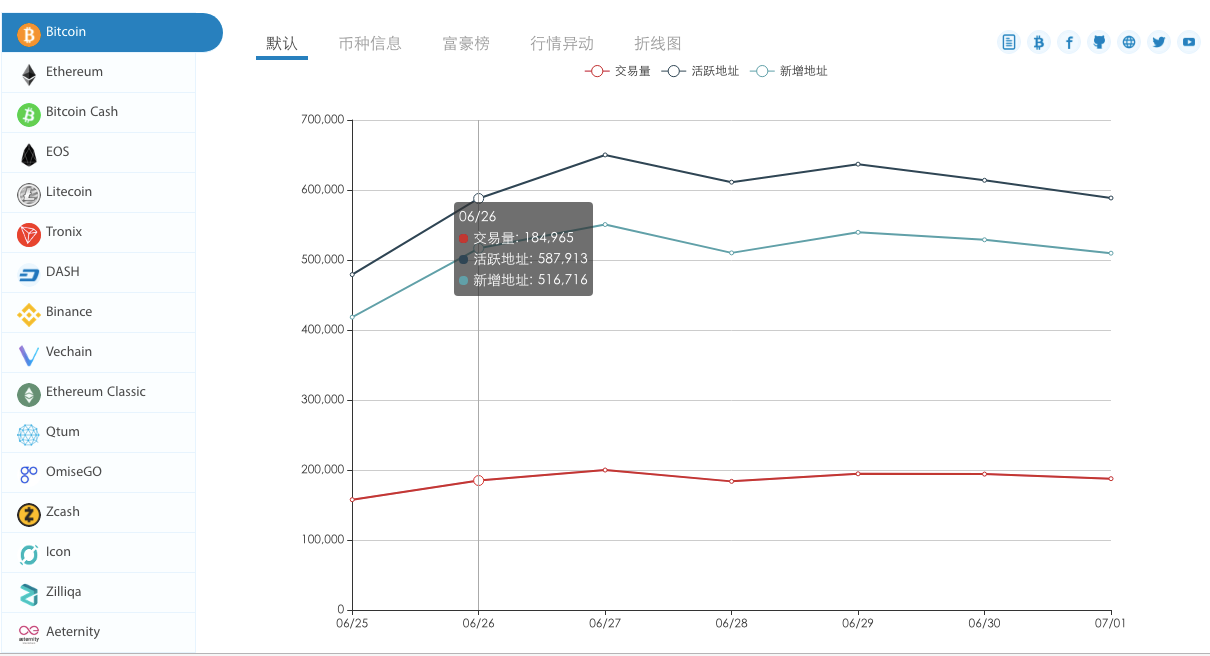Image resolution: width=1210 pixels, height=656 pixels.
Task: Open the 币种信息 tab
Action: point(370,44)
